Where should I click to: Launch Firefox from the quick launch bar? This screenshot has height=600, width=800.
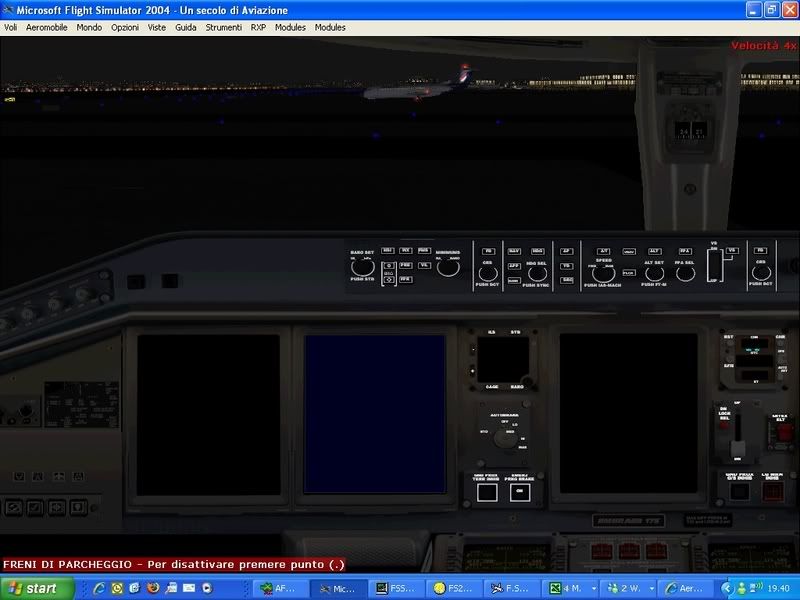(x=153, y=588)
